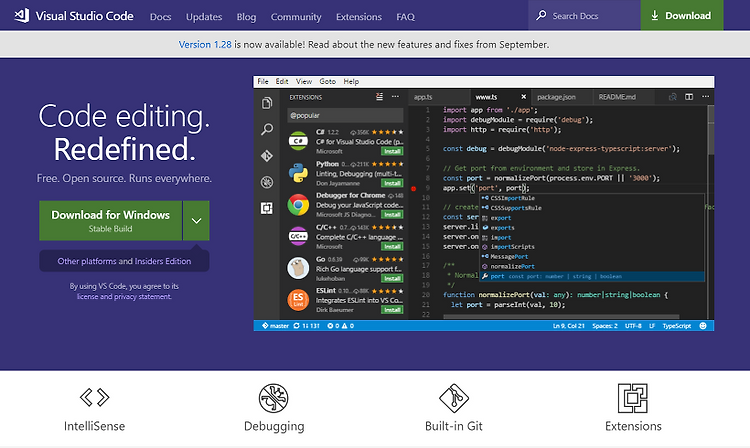Image resolution: width=750 pixels, height=448 pixels.
Task: Open the View menu in the editor
Action: 304,82
